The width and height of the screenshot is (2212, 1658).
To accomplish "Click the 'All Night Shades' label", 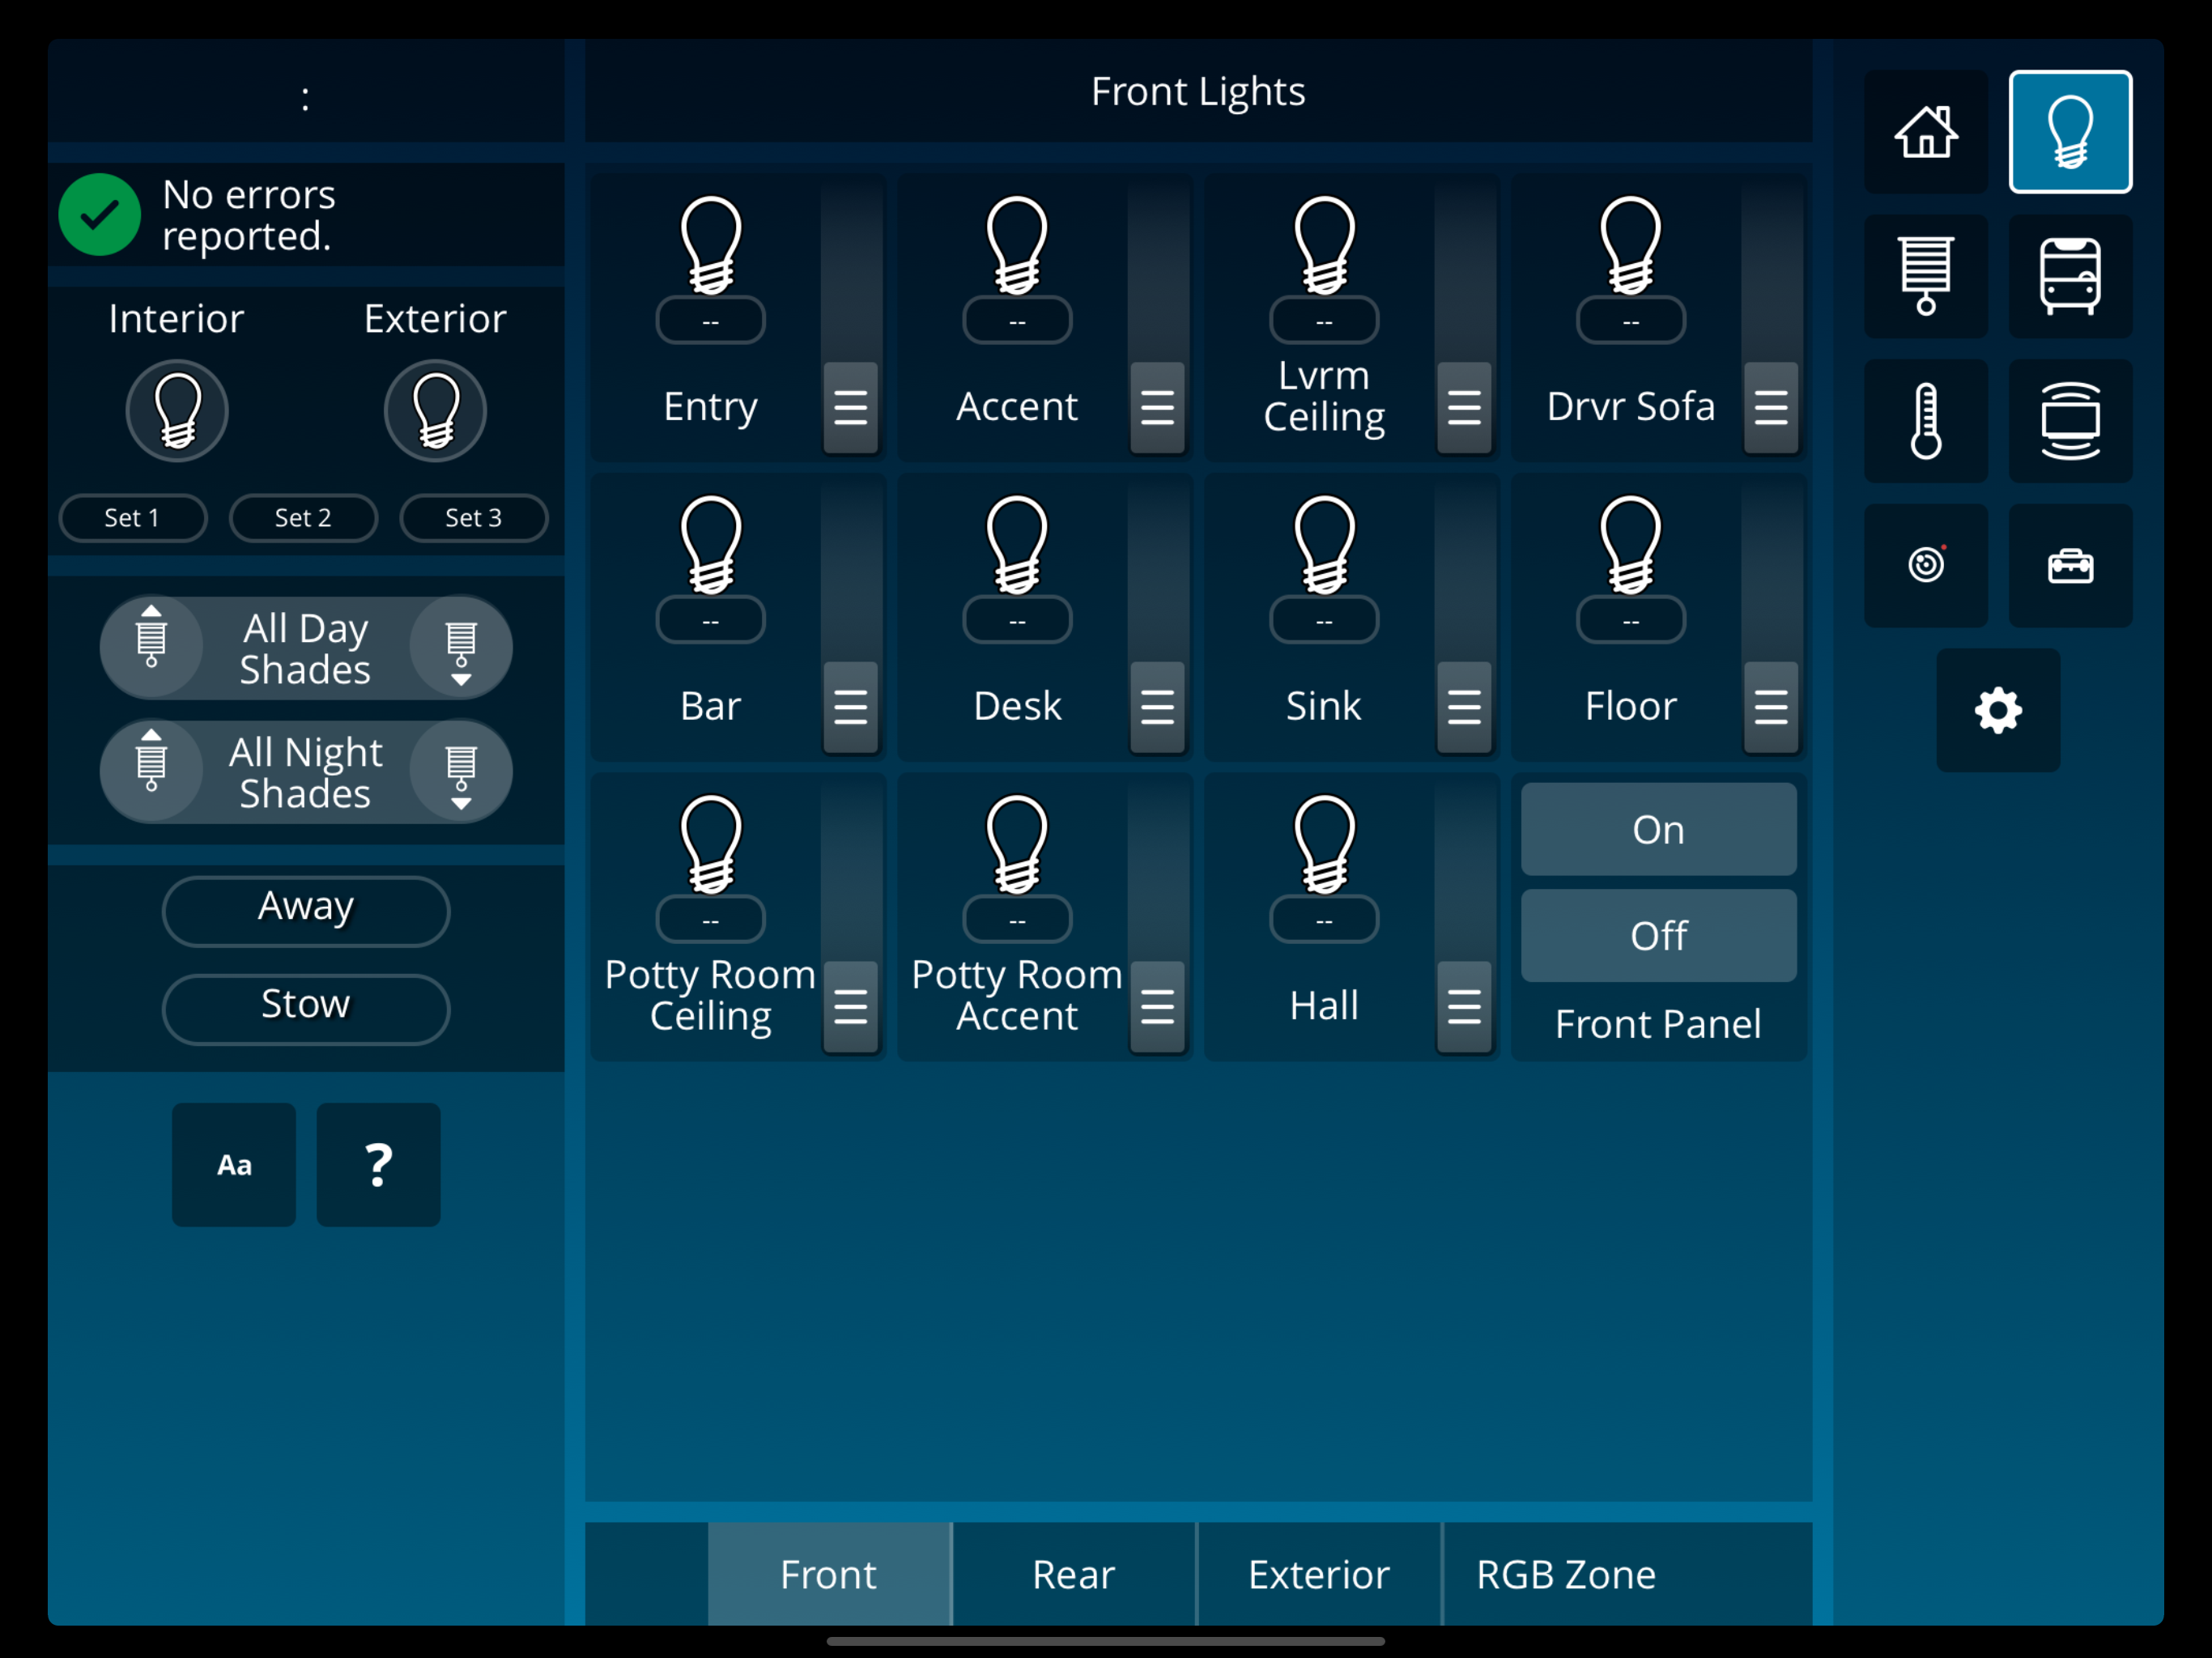I will click(306, 773).
